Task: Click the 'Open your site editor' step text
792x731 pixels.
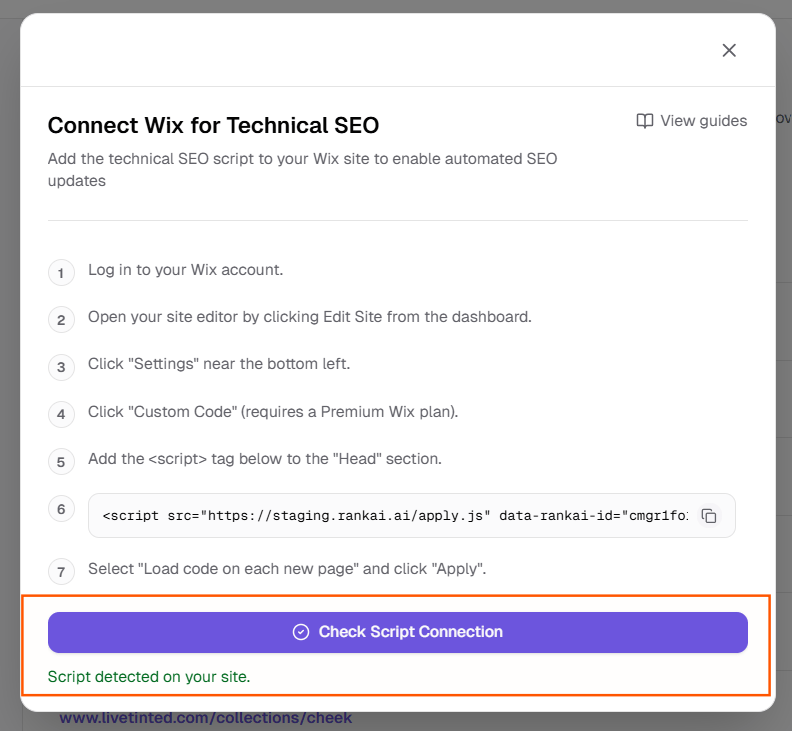Action: (x=310, y=317)
